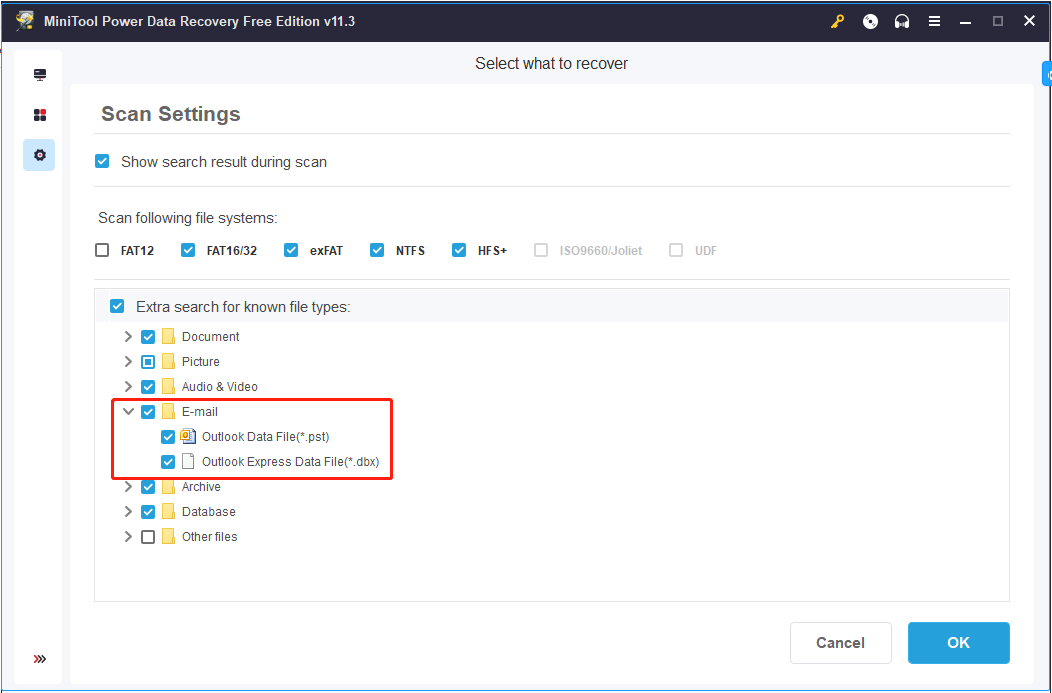Open the hamburger menu in title bar

tap(934, 21)
